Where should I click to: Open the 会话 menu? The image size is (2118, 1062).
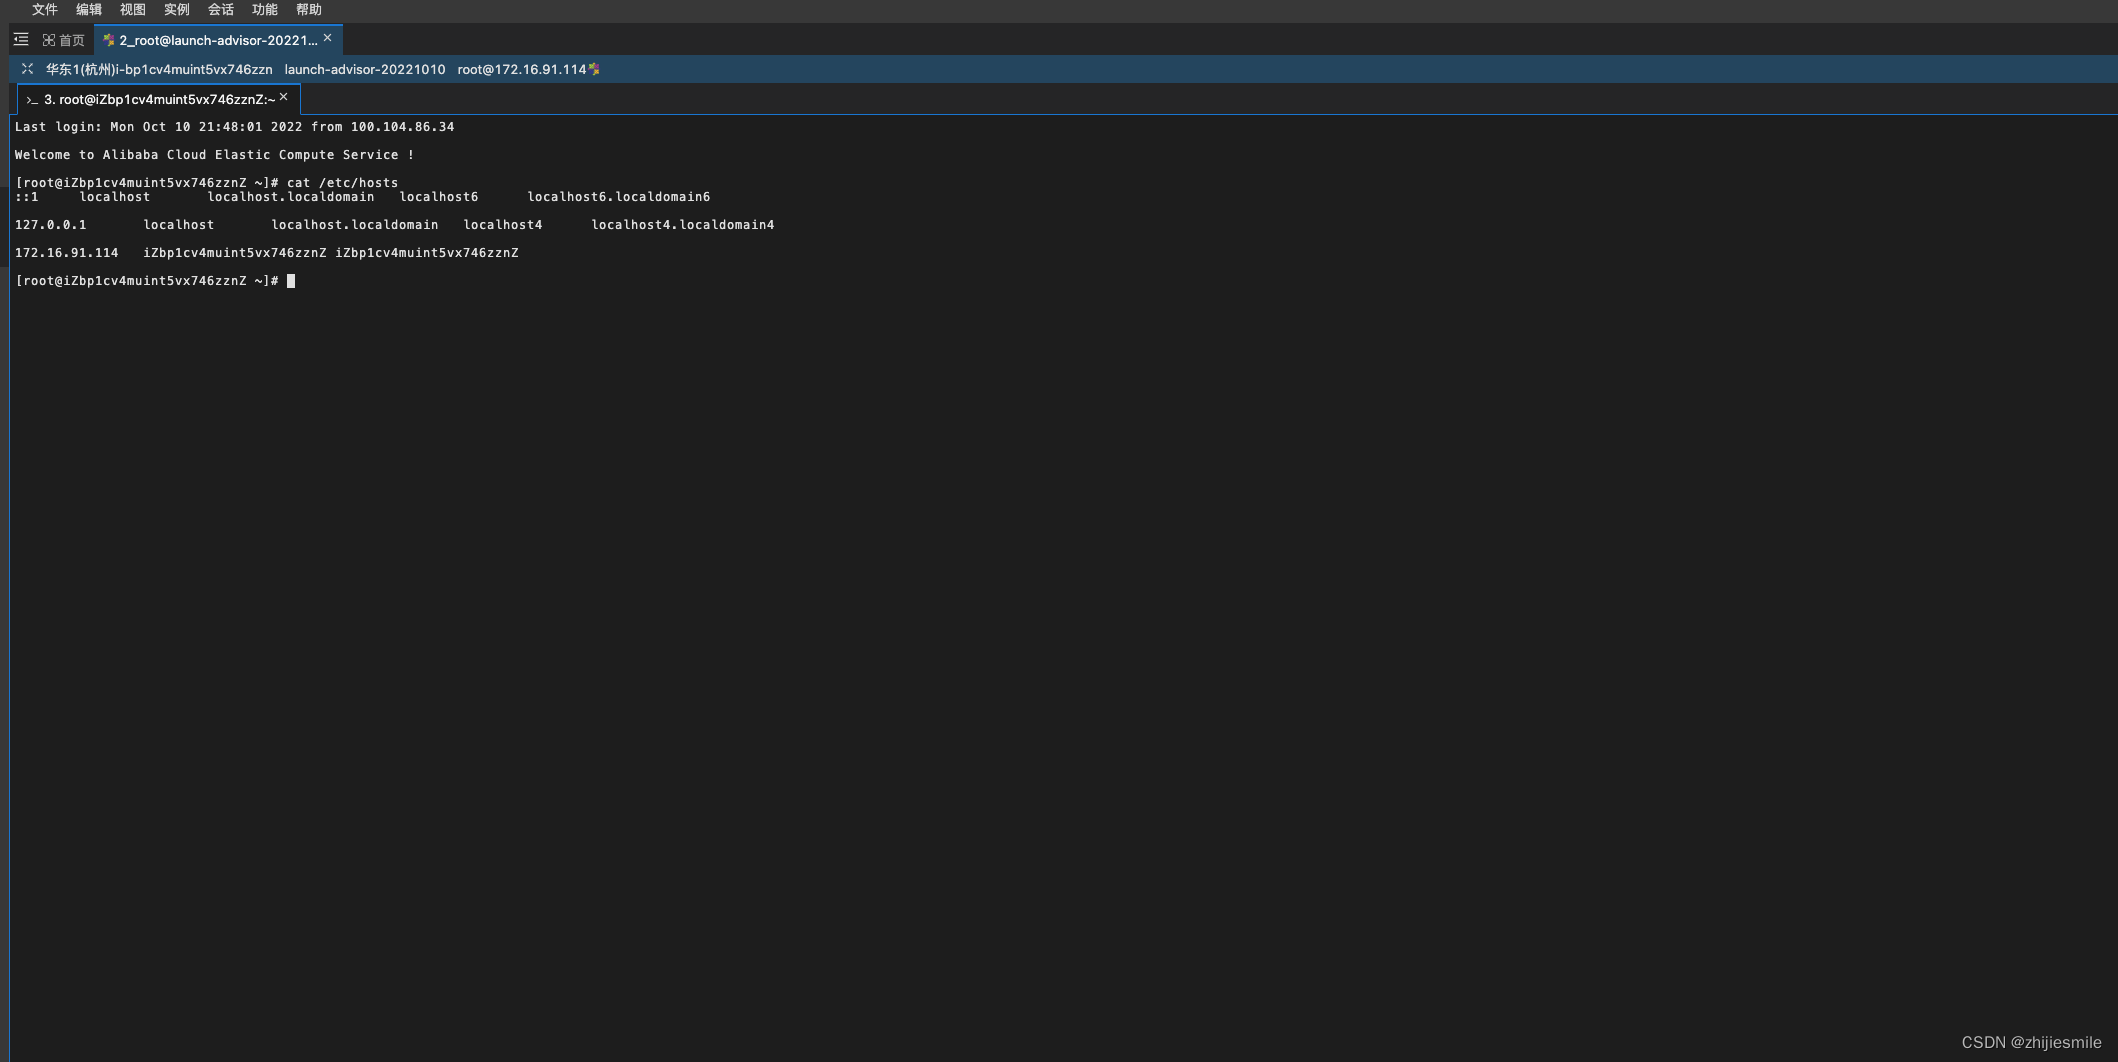click(x=221, y=10)
